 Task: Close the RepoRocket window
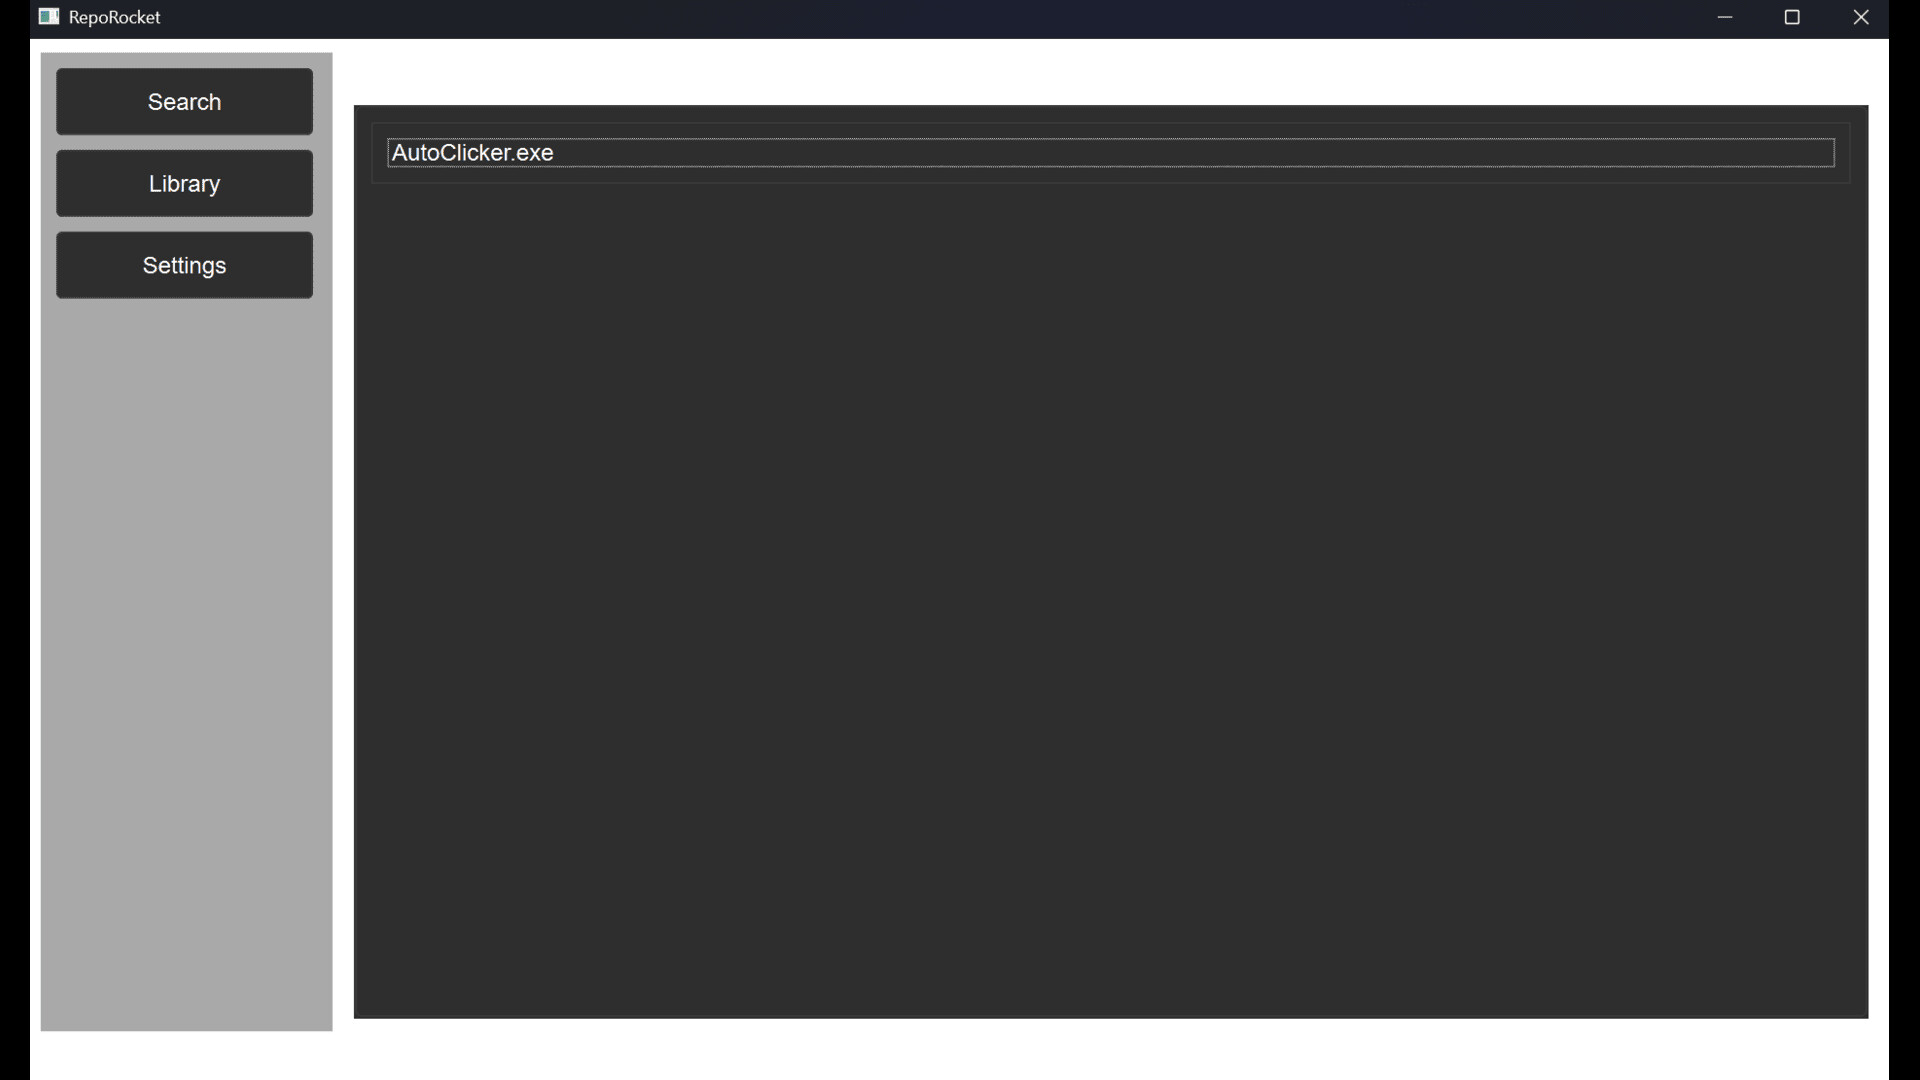pos(1861,17)
